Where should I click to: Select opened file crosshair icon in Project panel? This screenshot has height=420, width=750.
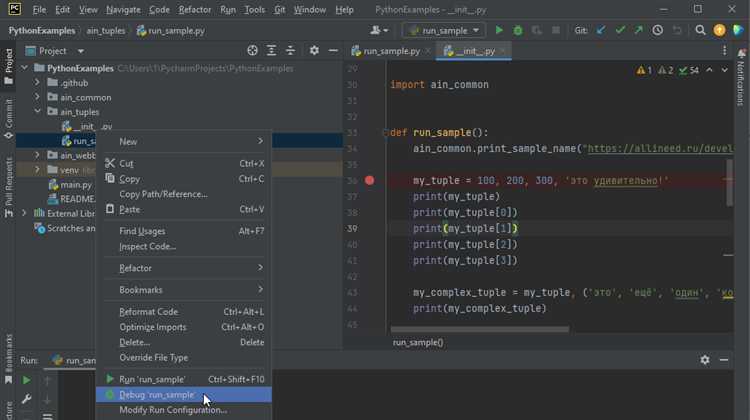(x=252, y=51)
